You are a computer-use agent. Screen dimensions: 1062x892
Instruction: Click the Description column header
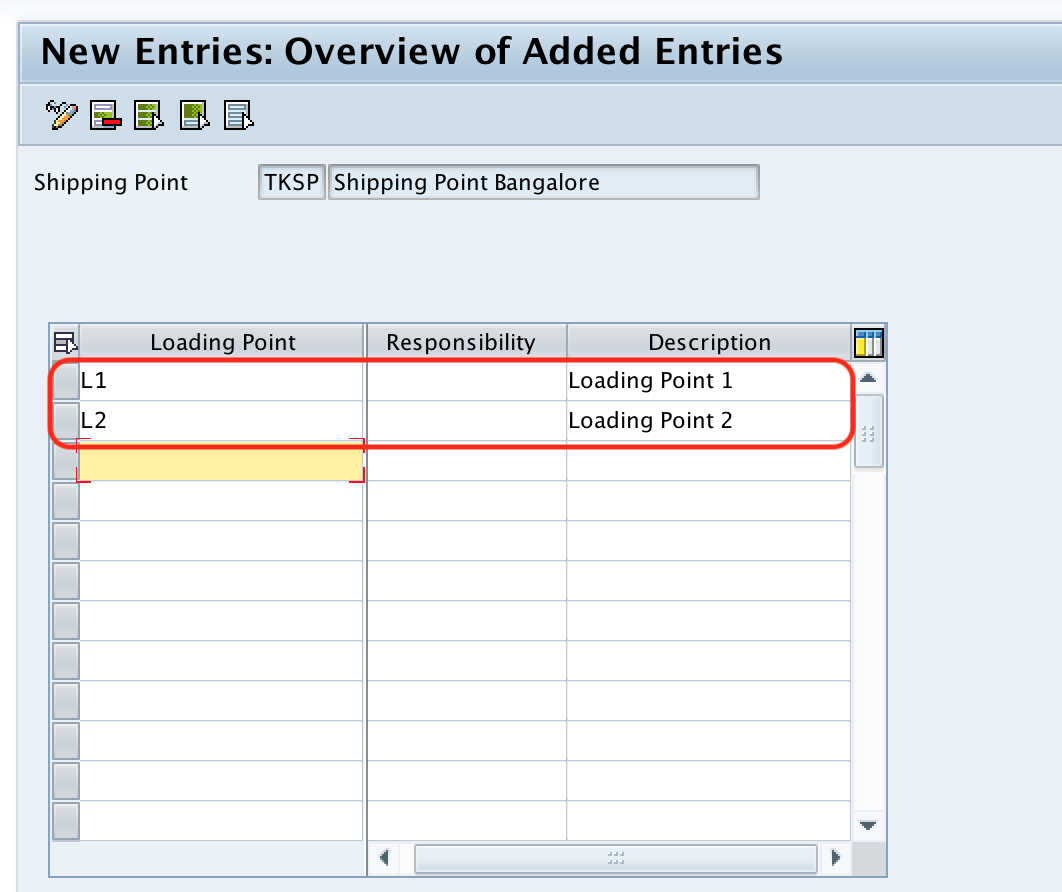(x=709, y=341)
